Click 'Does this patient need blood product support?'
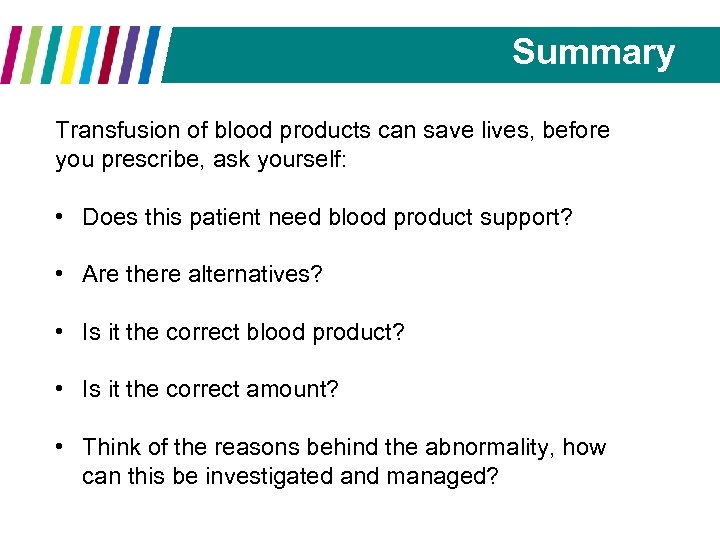This screenshot has height=540, width=720. [x=327, y=217]
